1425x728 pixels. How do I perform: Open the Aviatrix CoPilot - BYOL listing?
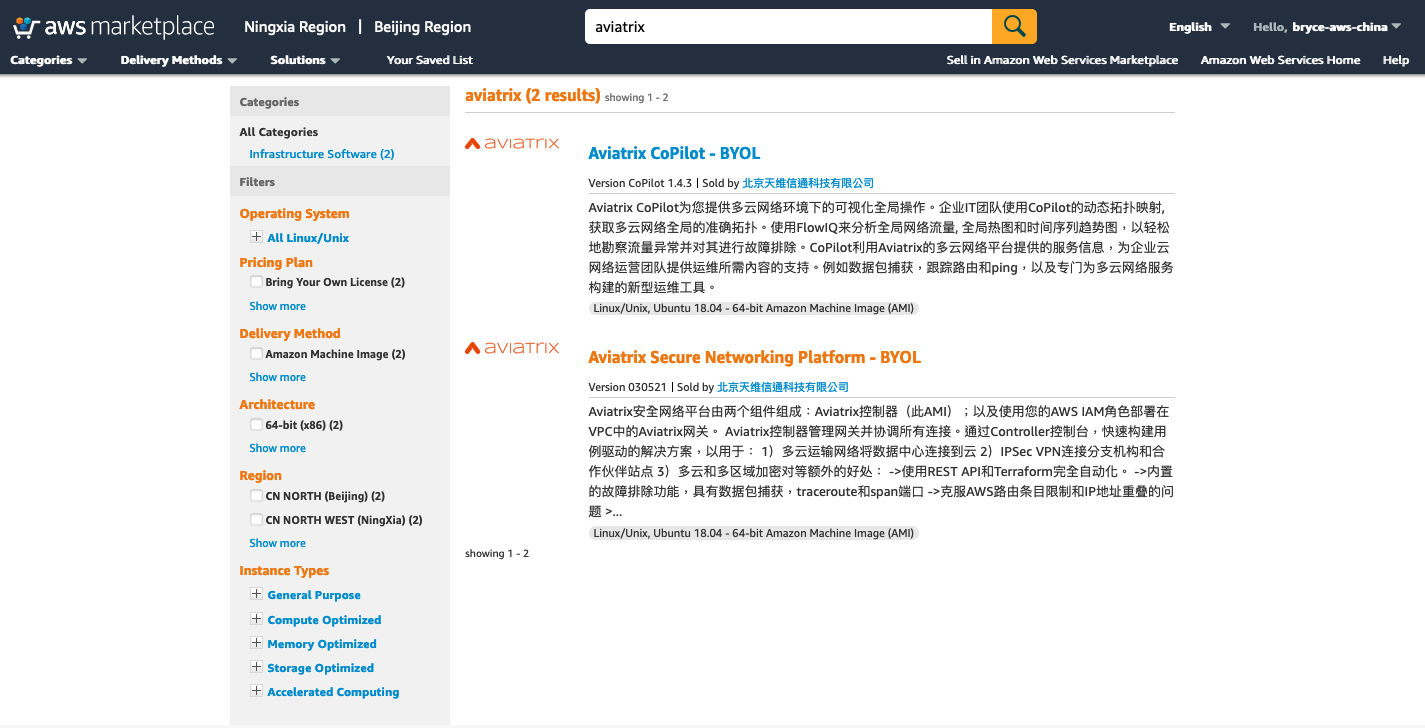pyautogui.click(x=675, y=152)
